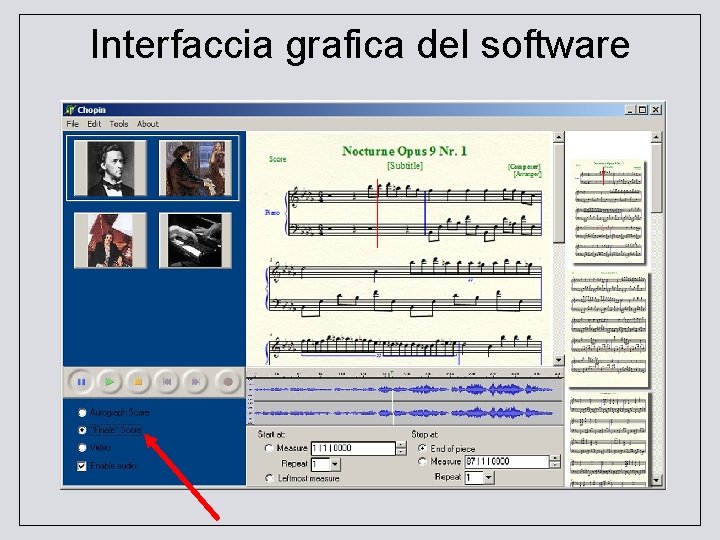Click the lower waveform audio track
The height and width of the screenshot is (540, 720).
coord(406,413)
